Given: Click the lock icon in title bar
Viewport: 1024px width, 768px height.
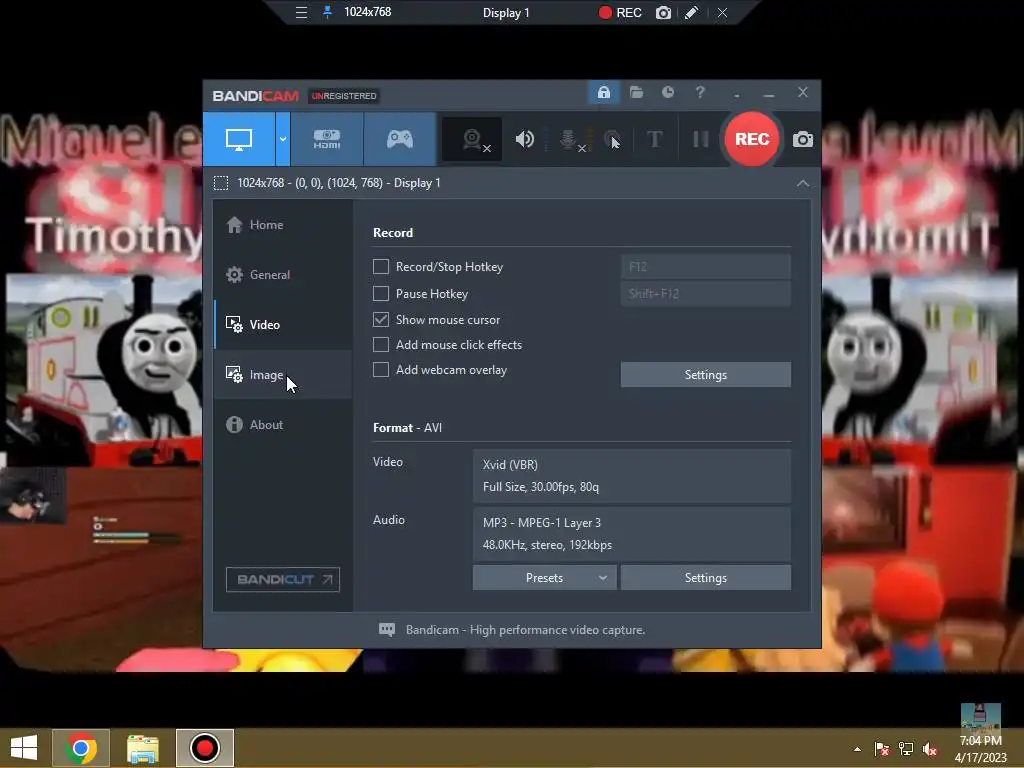Looking at the screenshot, I should point(603,93).
